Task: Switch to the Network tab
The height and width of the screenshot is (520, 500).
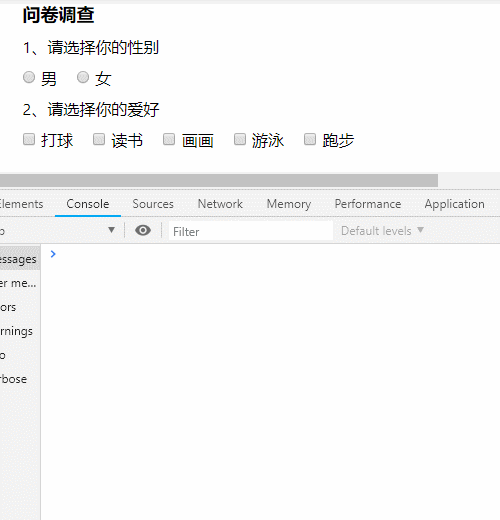Action: (x=220, y=204)
